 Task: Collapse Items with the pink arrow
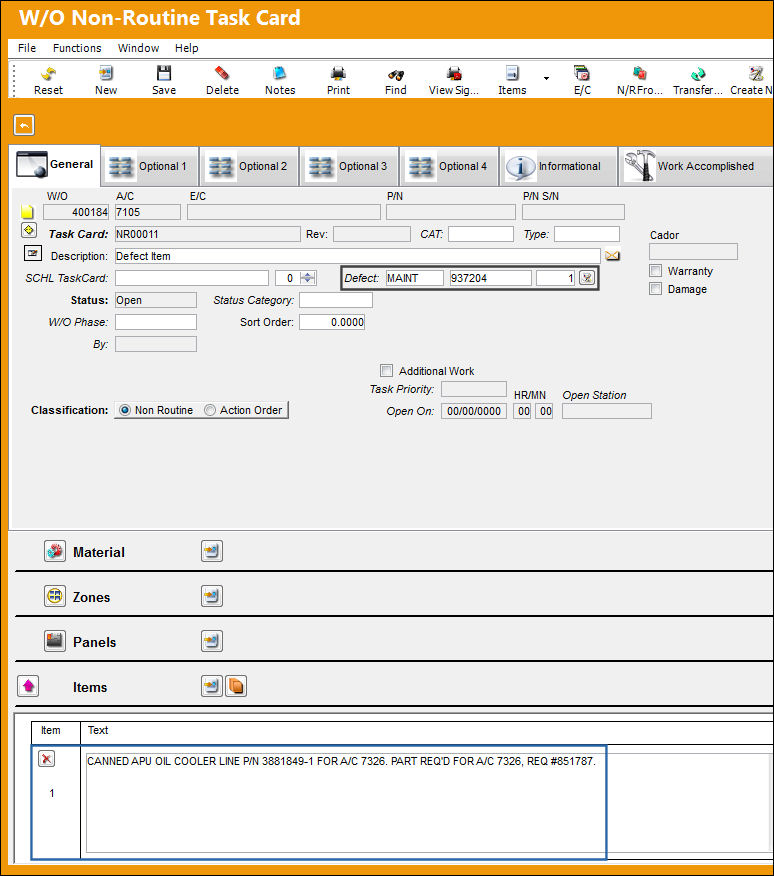pyautogui.click(x=28, y=686)
